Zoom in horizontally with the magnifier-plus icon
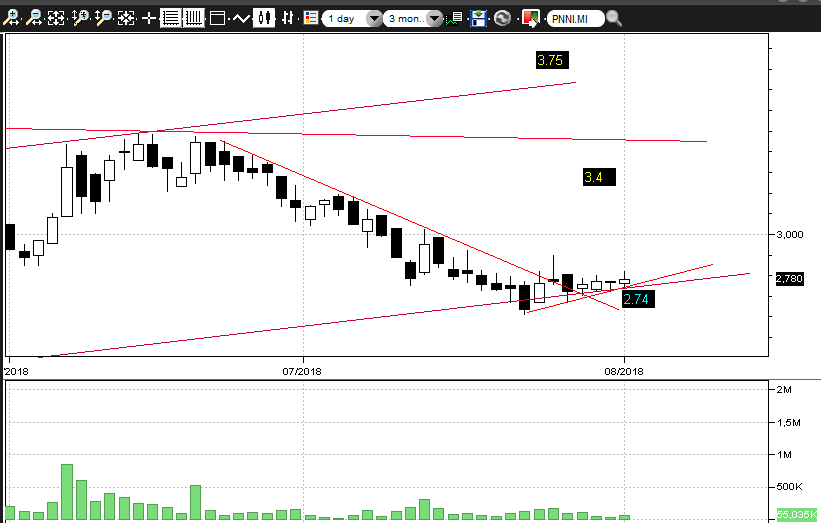 tap(11, 18)
